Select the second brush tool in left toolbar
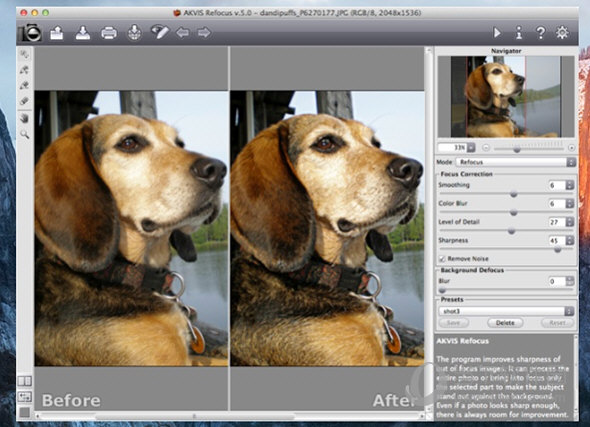Image resolution: width=590 pixels, height=427 pixels. click(25, 70)
